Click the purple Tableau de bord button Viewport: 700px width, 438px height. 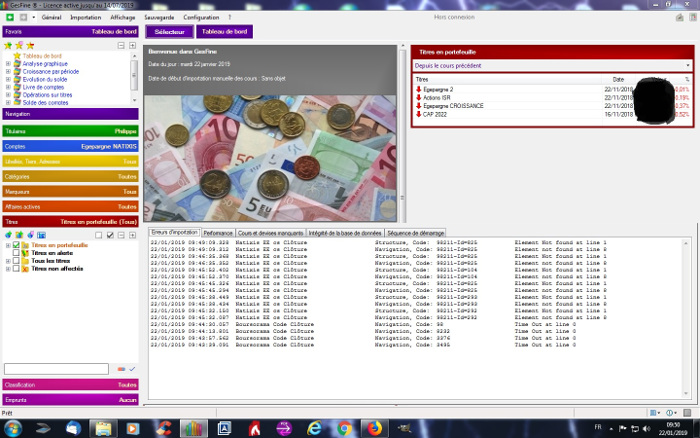(221, 32)
